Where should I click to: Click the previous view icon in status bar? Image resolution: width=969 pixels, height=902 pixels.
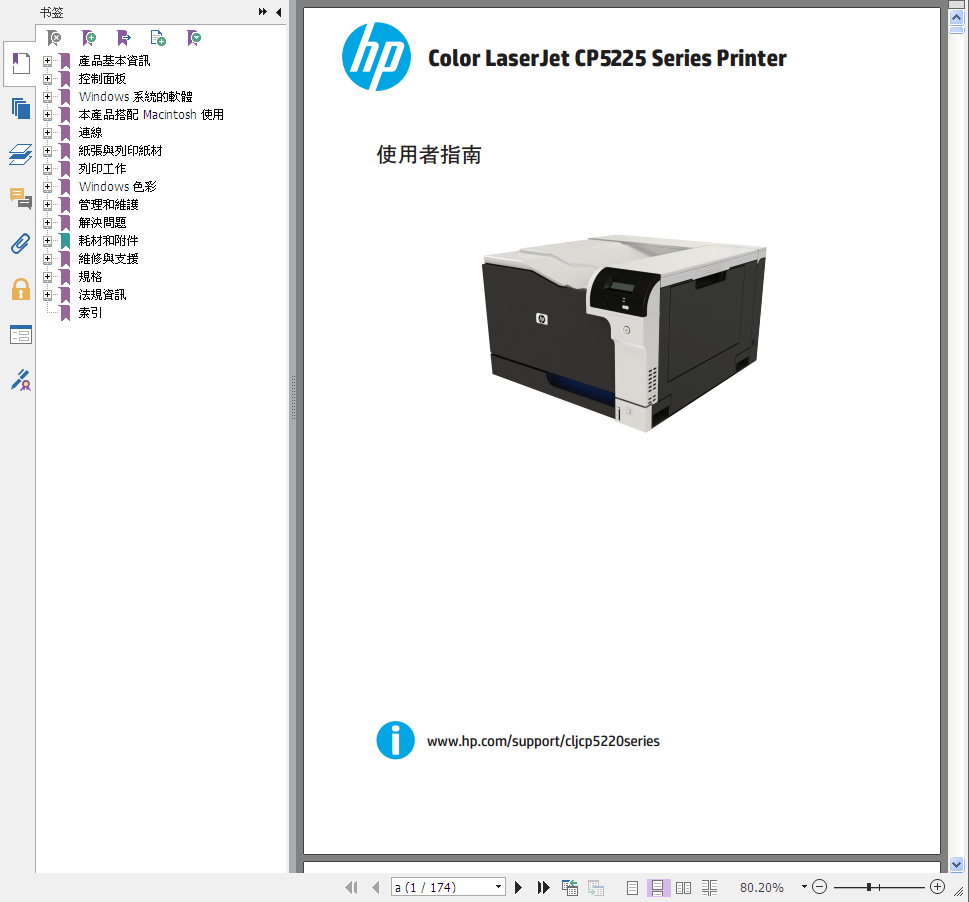(x=570, y=888)
